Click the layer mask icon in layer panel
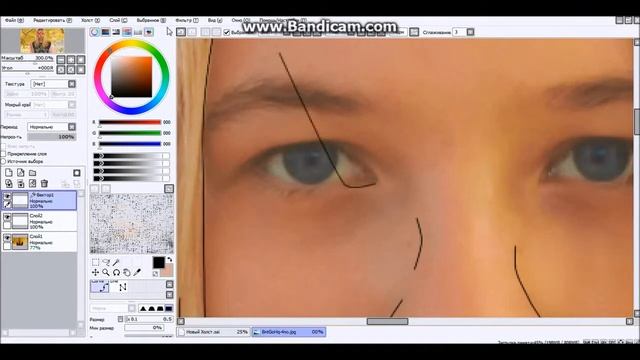 point(76,173)
